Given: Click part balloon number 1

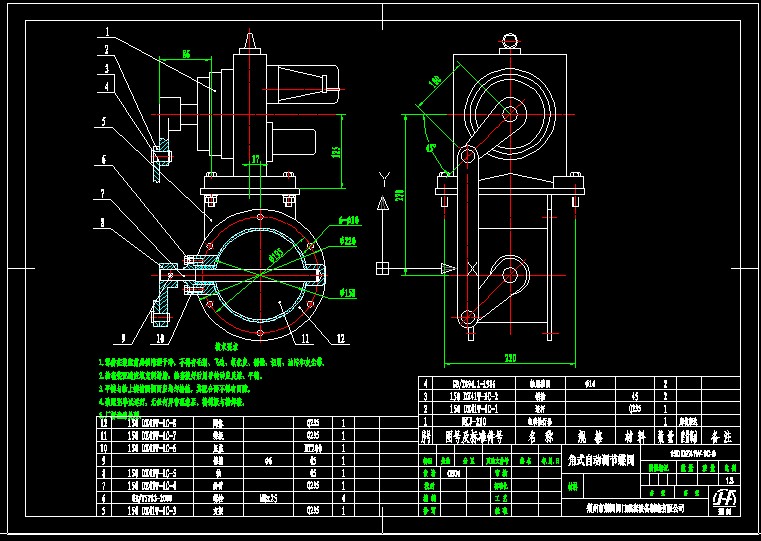Looking at the screenshot, I should point(103,31).
